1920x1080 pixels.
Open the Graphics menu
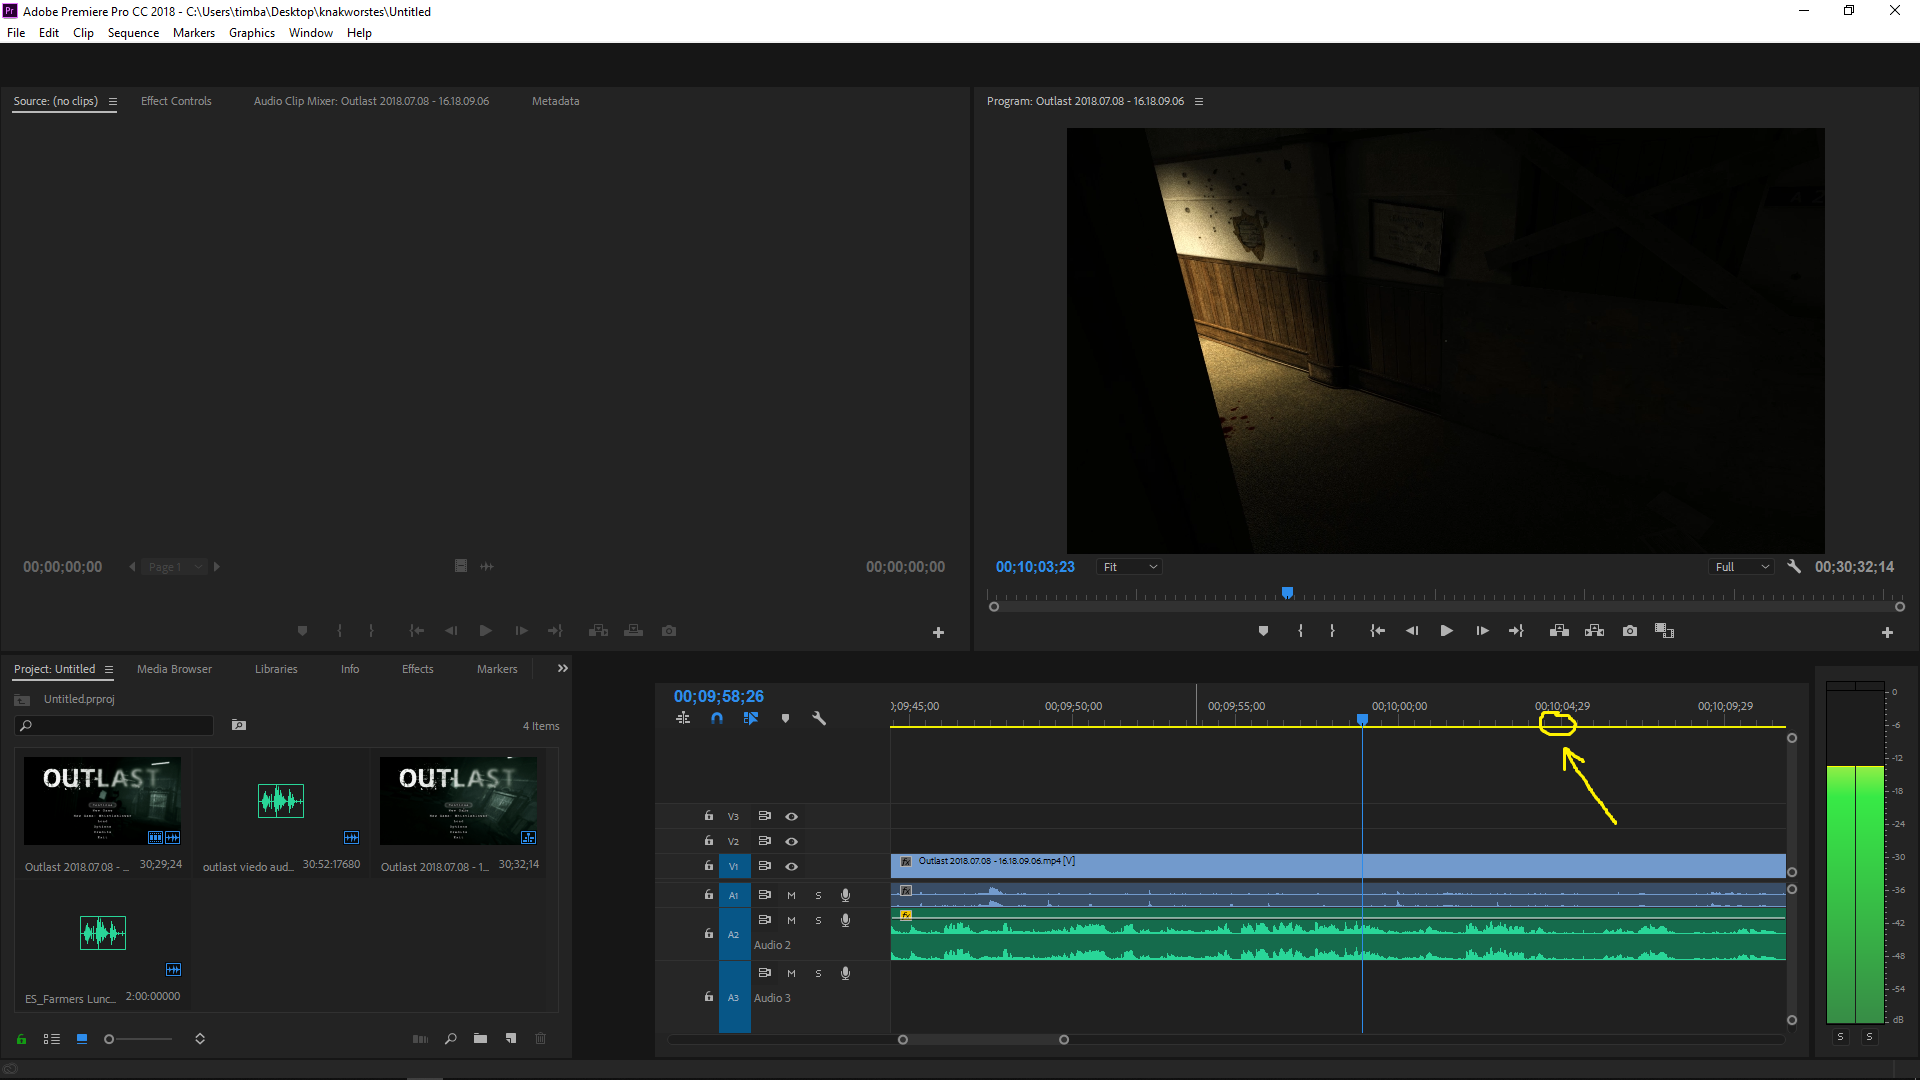click(x=251, y=33)
